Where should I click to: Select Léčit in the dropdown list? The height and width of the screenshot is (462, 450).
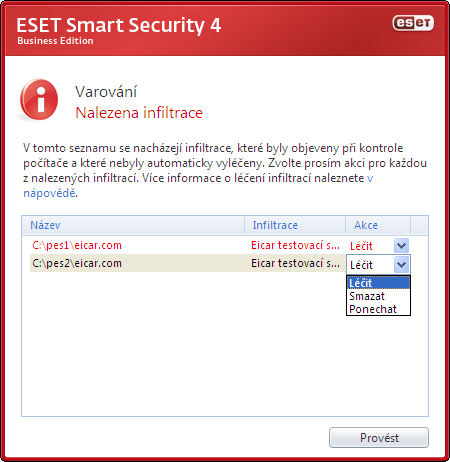pos(378,283)
